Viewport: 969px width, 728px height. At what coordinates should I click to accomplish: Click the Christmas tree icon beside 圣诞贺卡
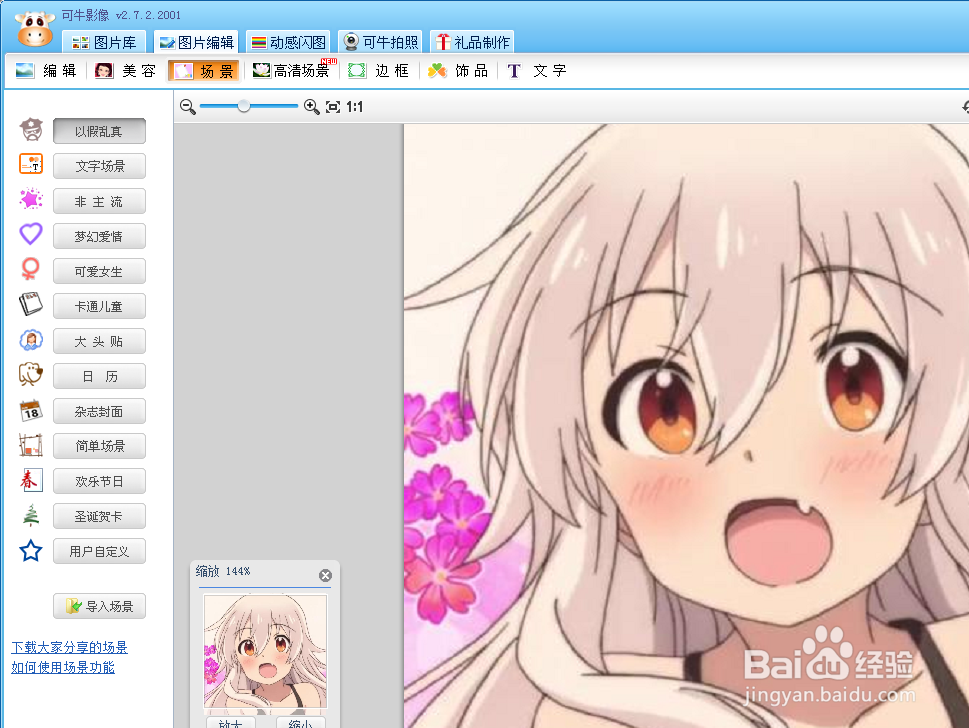[31, 515]
